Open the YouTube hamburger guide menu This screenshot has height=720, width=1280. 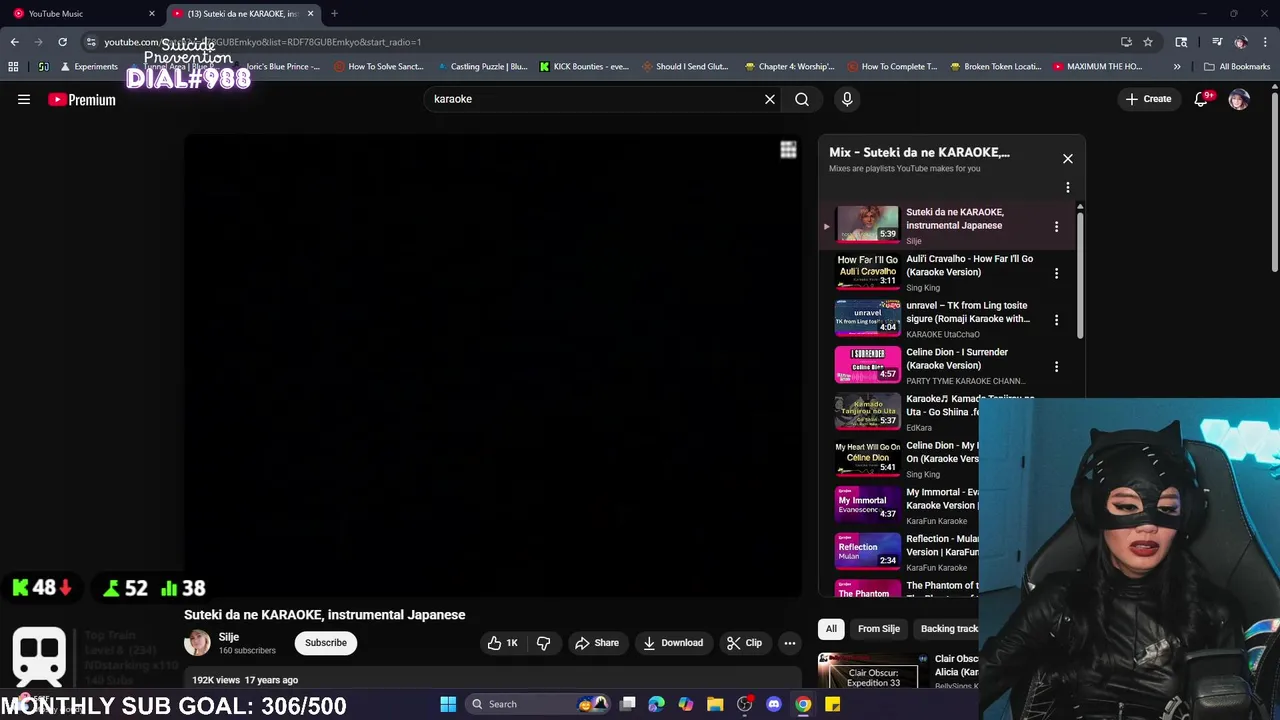pyautogui.click(x=24, y=99)
